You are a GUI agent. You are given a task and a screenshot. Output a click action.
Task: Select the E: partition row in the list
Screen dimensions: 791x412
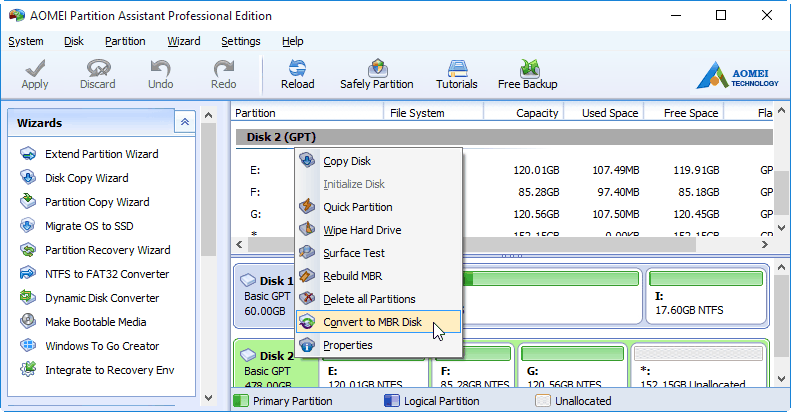coord(504,170)
